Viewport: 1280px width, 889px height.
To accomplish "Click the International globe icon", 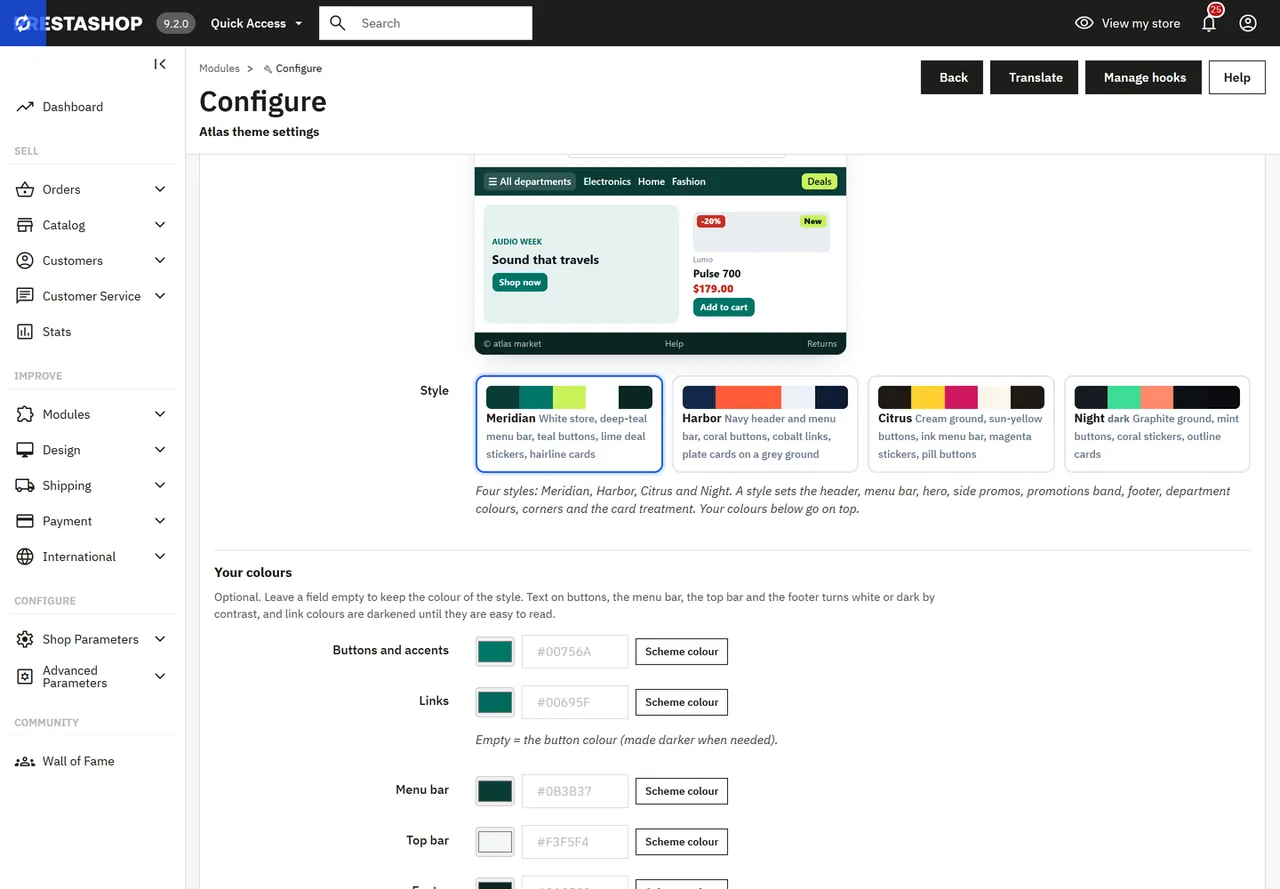I will [x=25, y=556].
